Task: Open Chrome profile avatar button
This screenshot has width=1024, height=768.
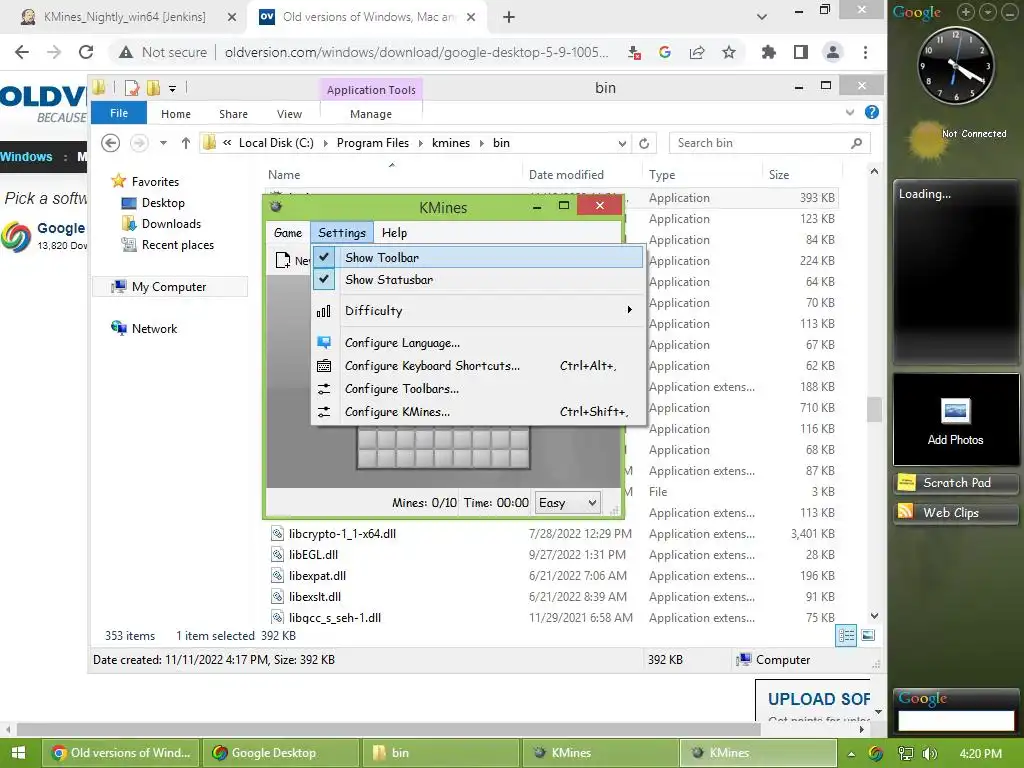Action: (833, 52)
